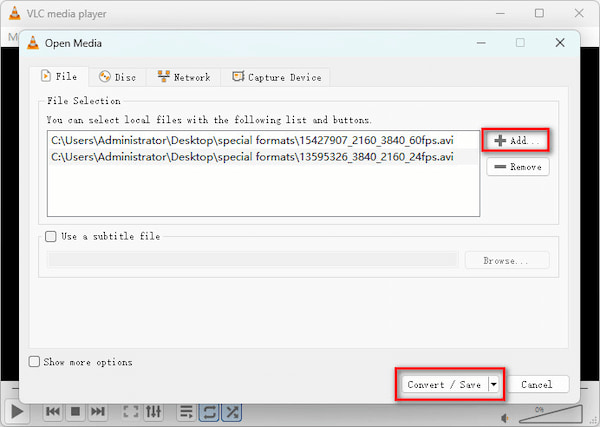
Task: Click the Play button in VLC main window
Action: [16, 412]
